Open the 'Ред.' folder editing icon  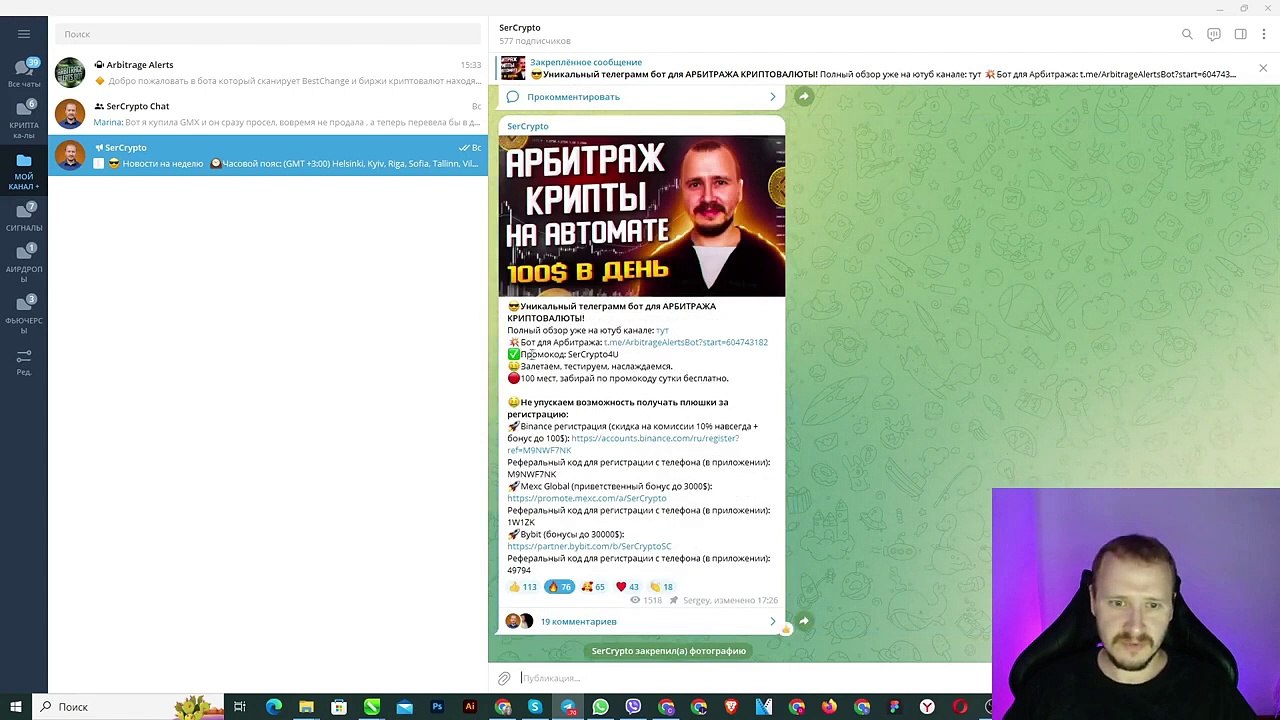pyautogui.click(x=24, y=362)
